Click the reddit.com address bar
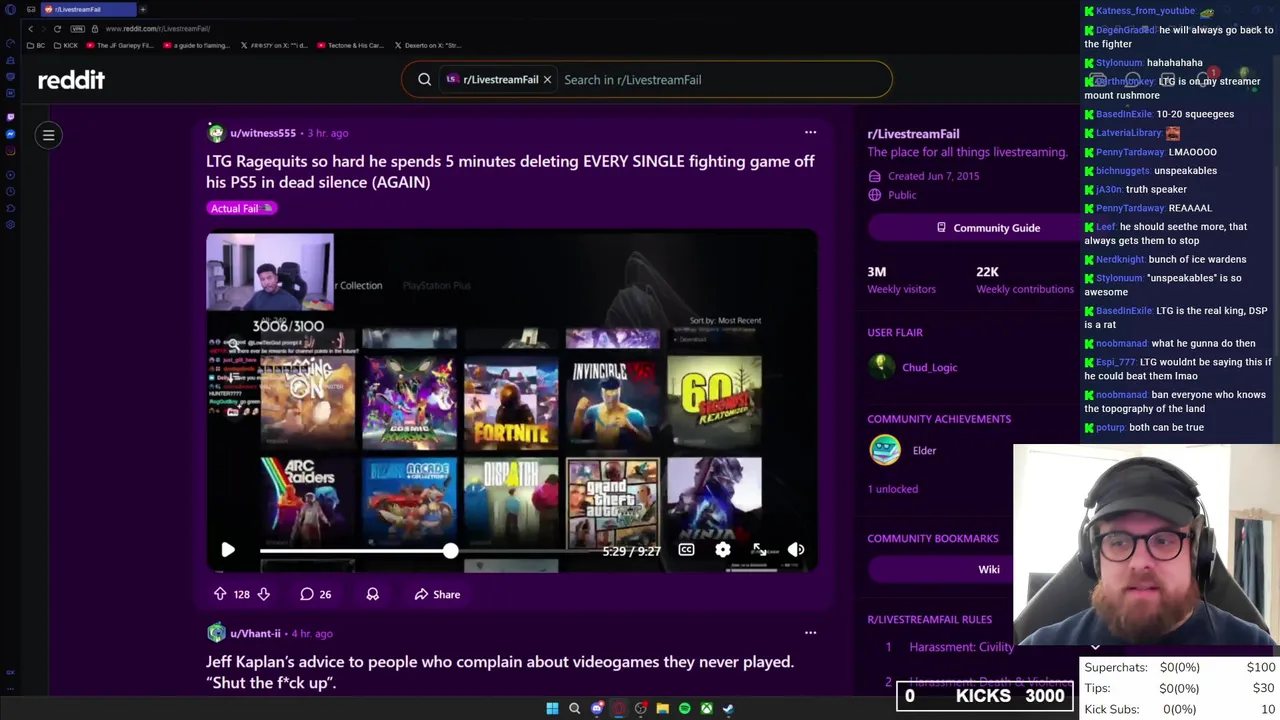The height and width of the screenshot is (720, 1280). [157, 29]
